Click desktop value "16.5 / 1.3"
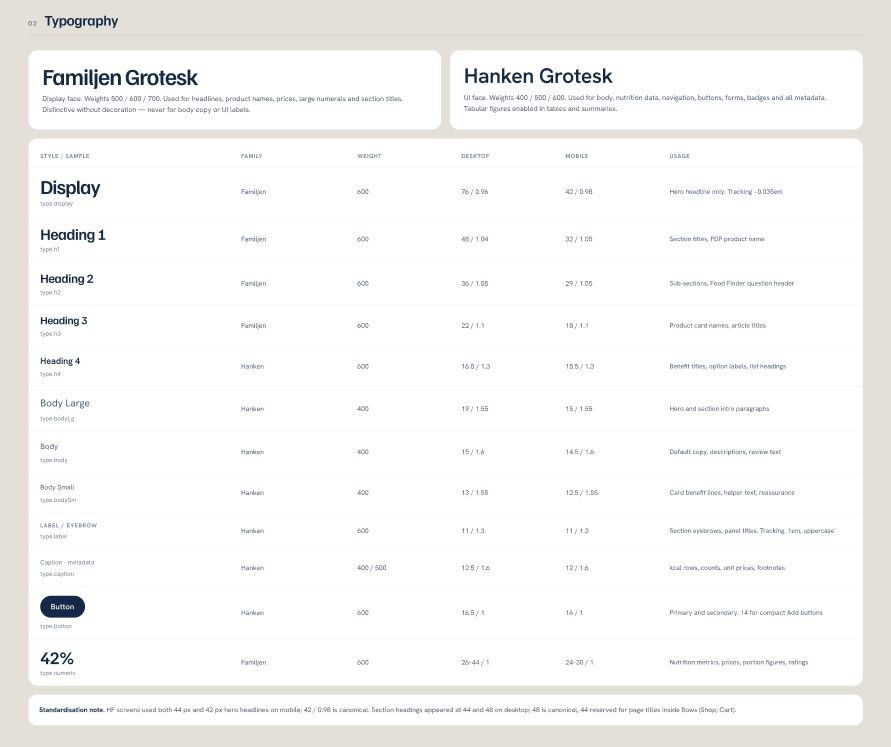 click(476, 366)
